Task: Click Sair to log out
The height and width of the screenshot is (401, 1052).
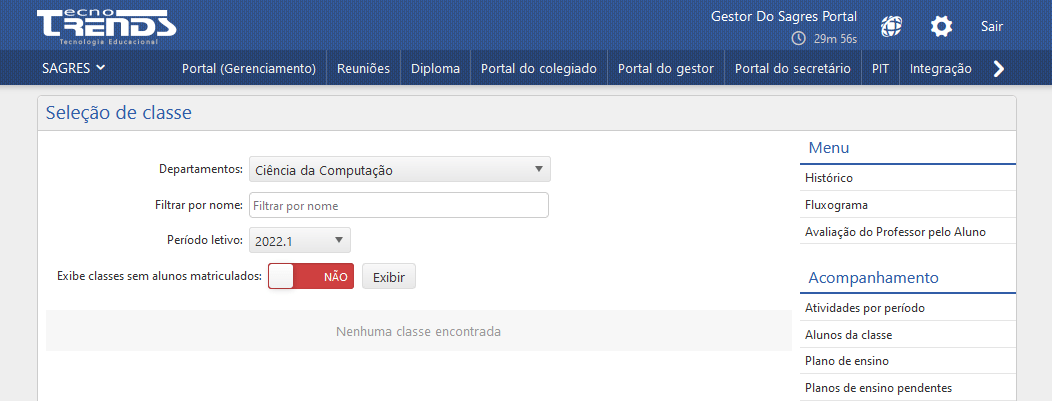Action: pyautogui.click(x=992, y=27)
